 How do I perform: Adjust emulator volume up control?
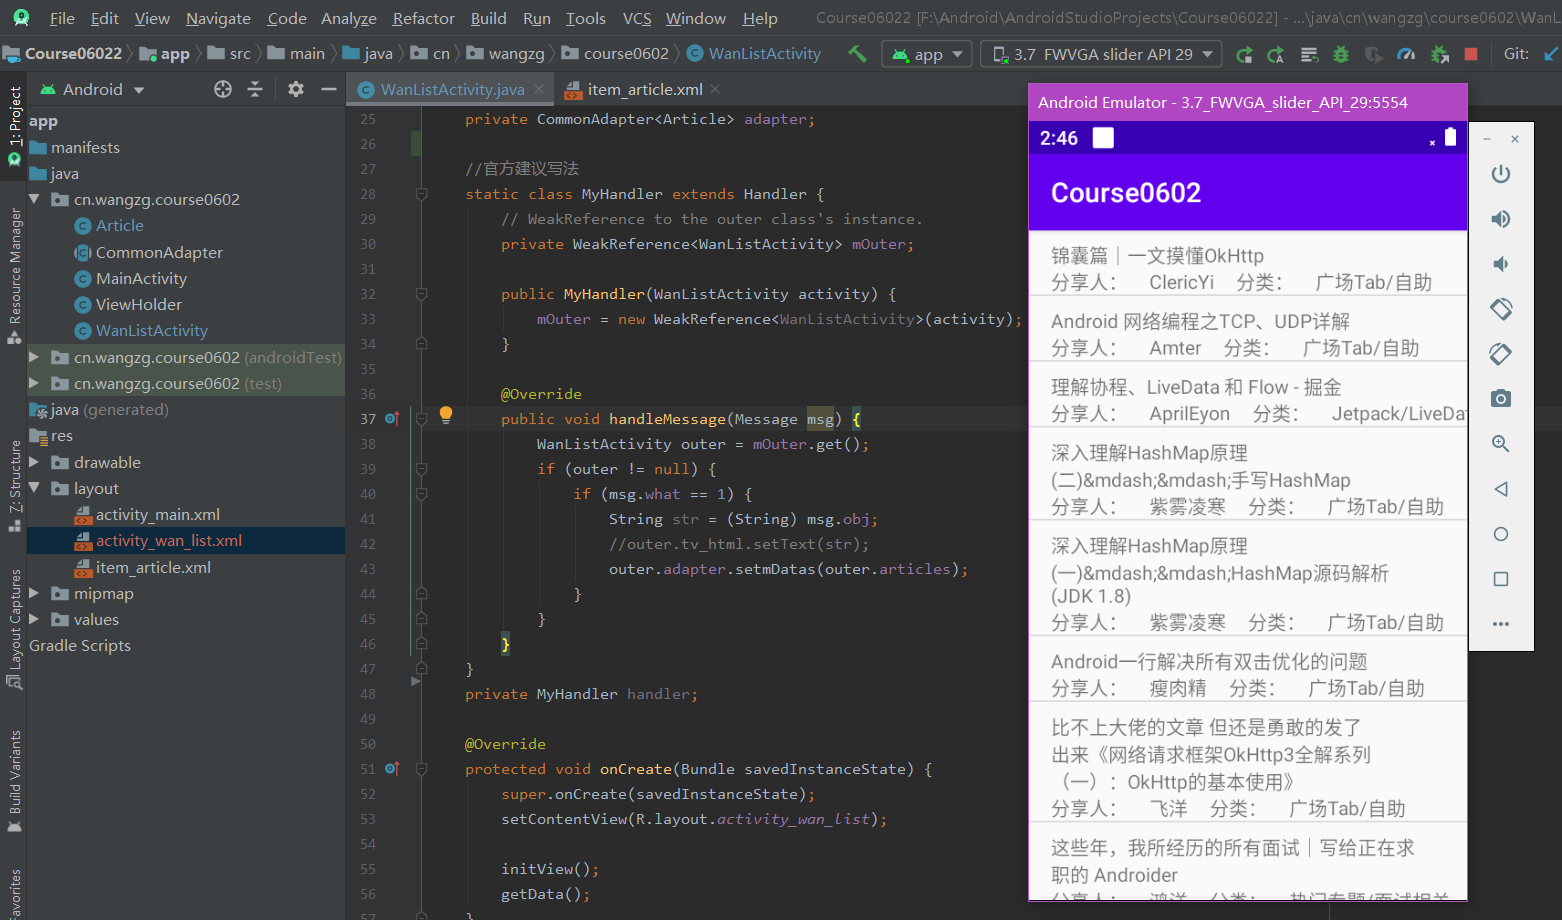tap(1501, 218)
